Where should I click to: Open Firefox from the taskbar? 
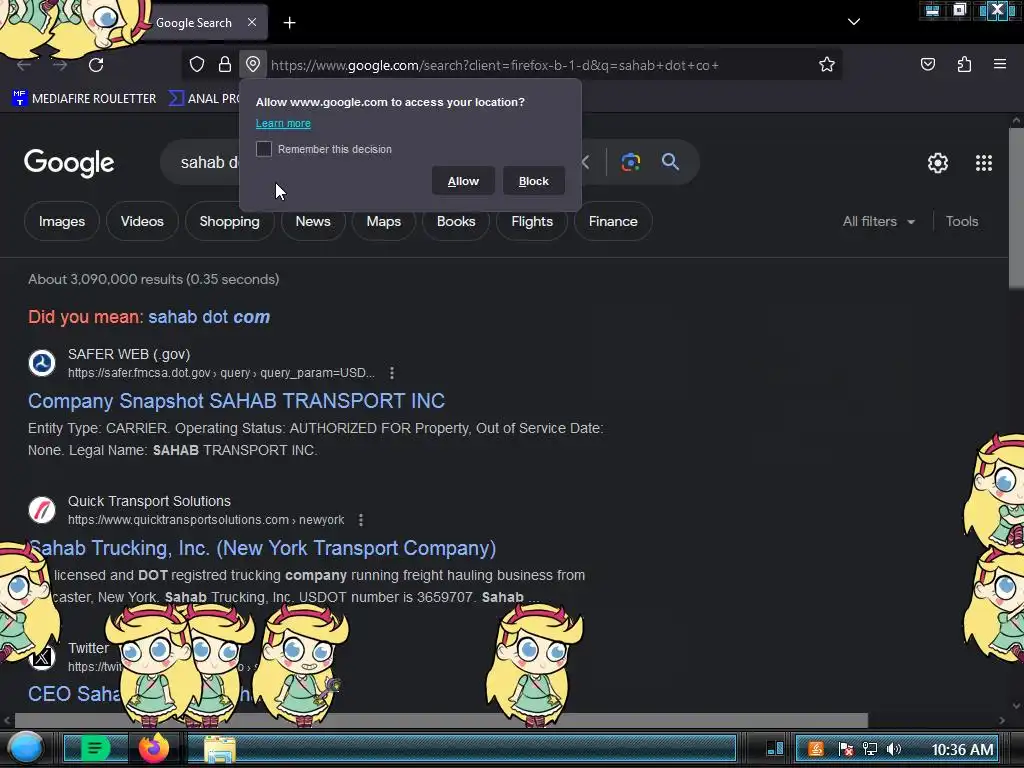tap(153, 748)
